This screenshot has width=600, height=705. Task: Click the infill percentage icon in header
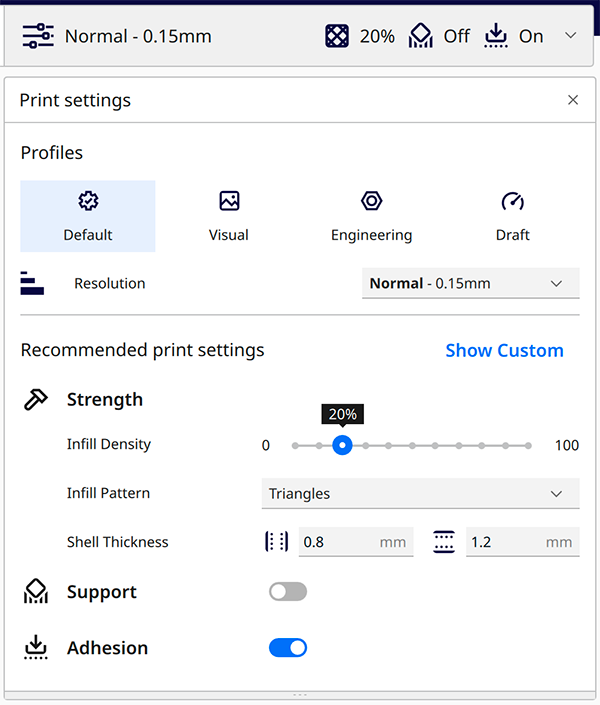tap(337, 36)
